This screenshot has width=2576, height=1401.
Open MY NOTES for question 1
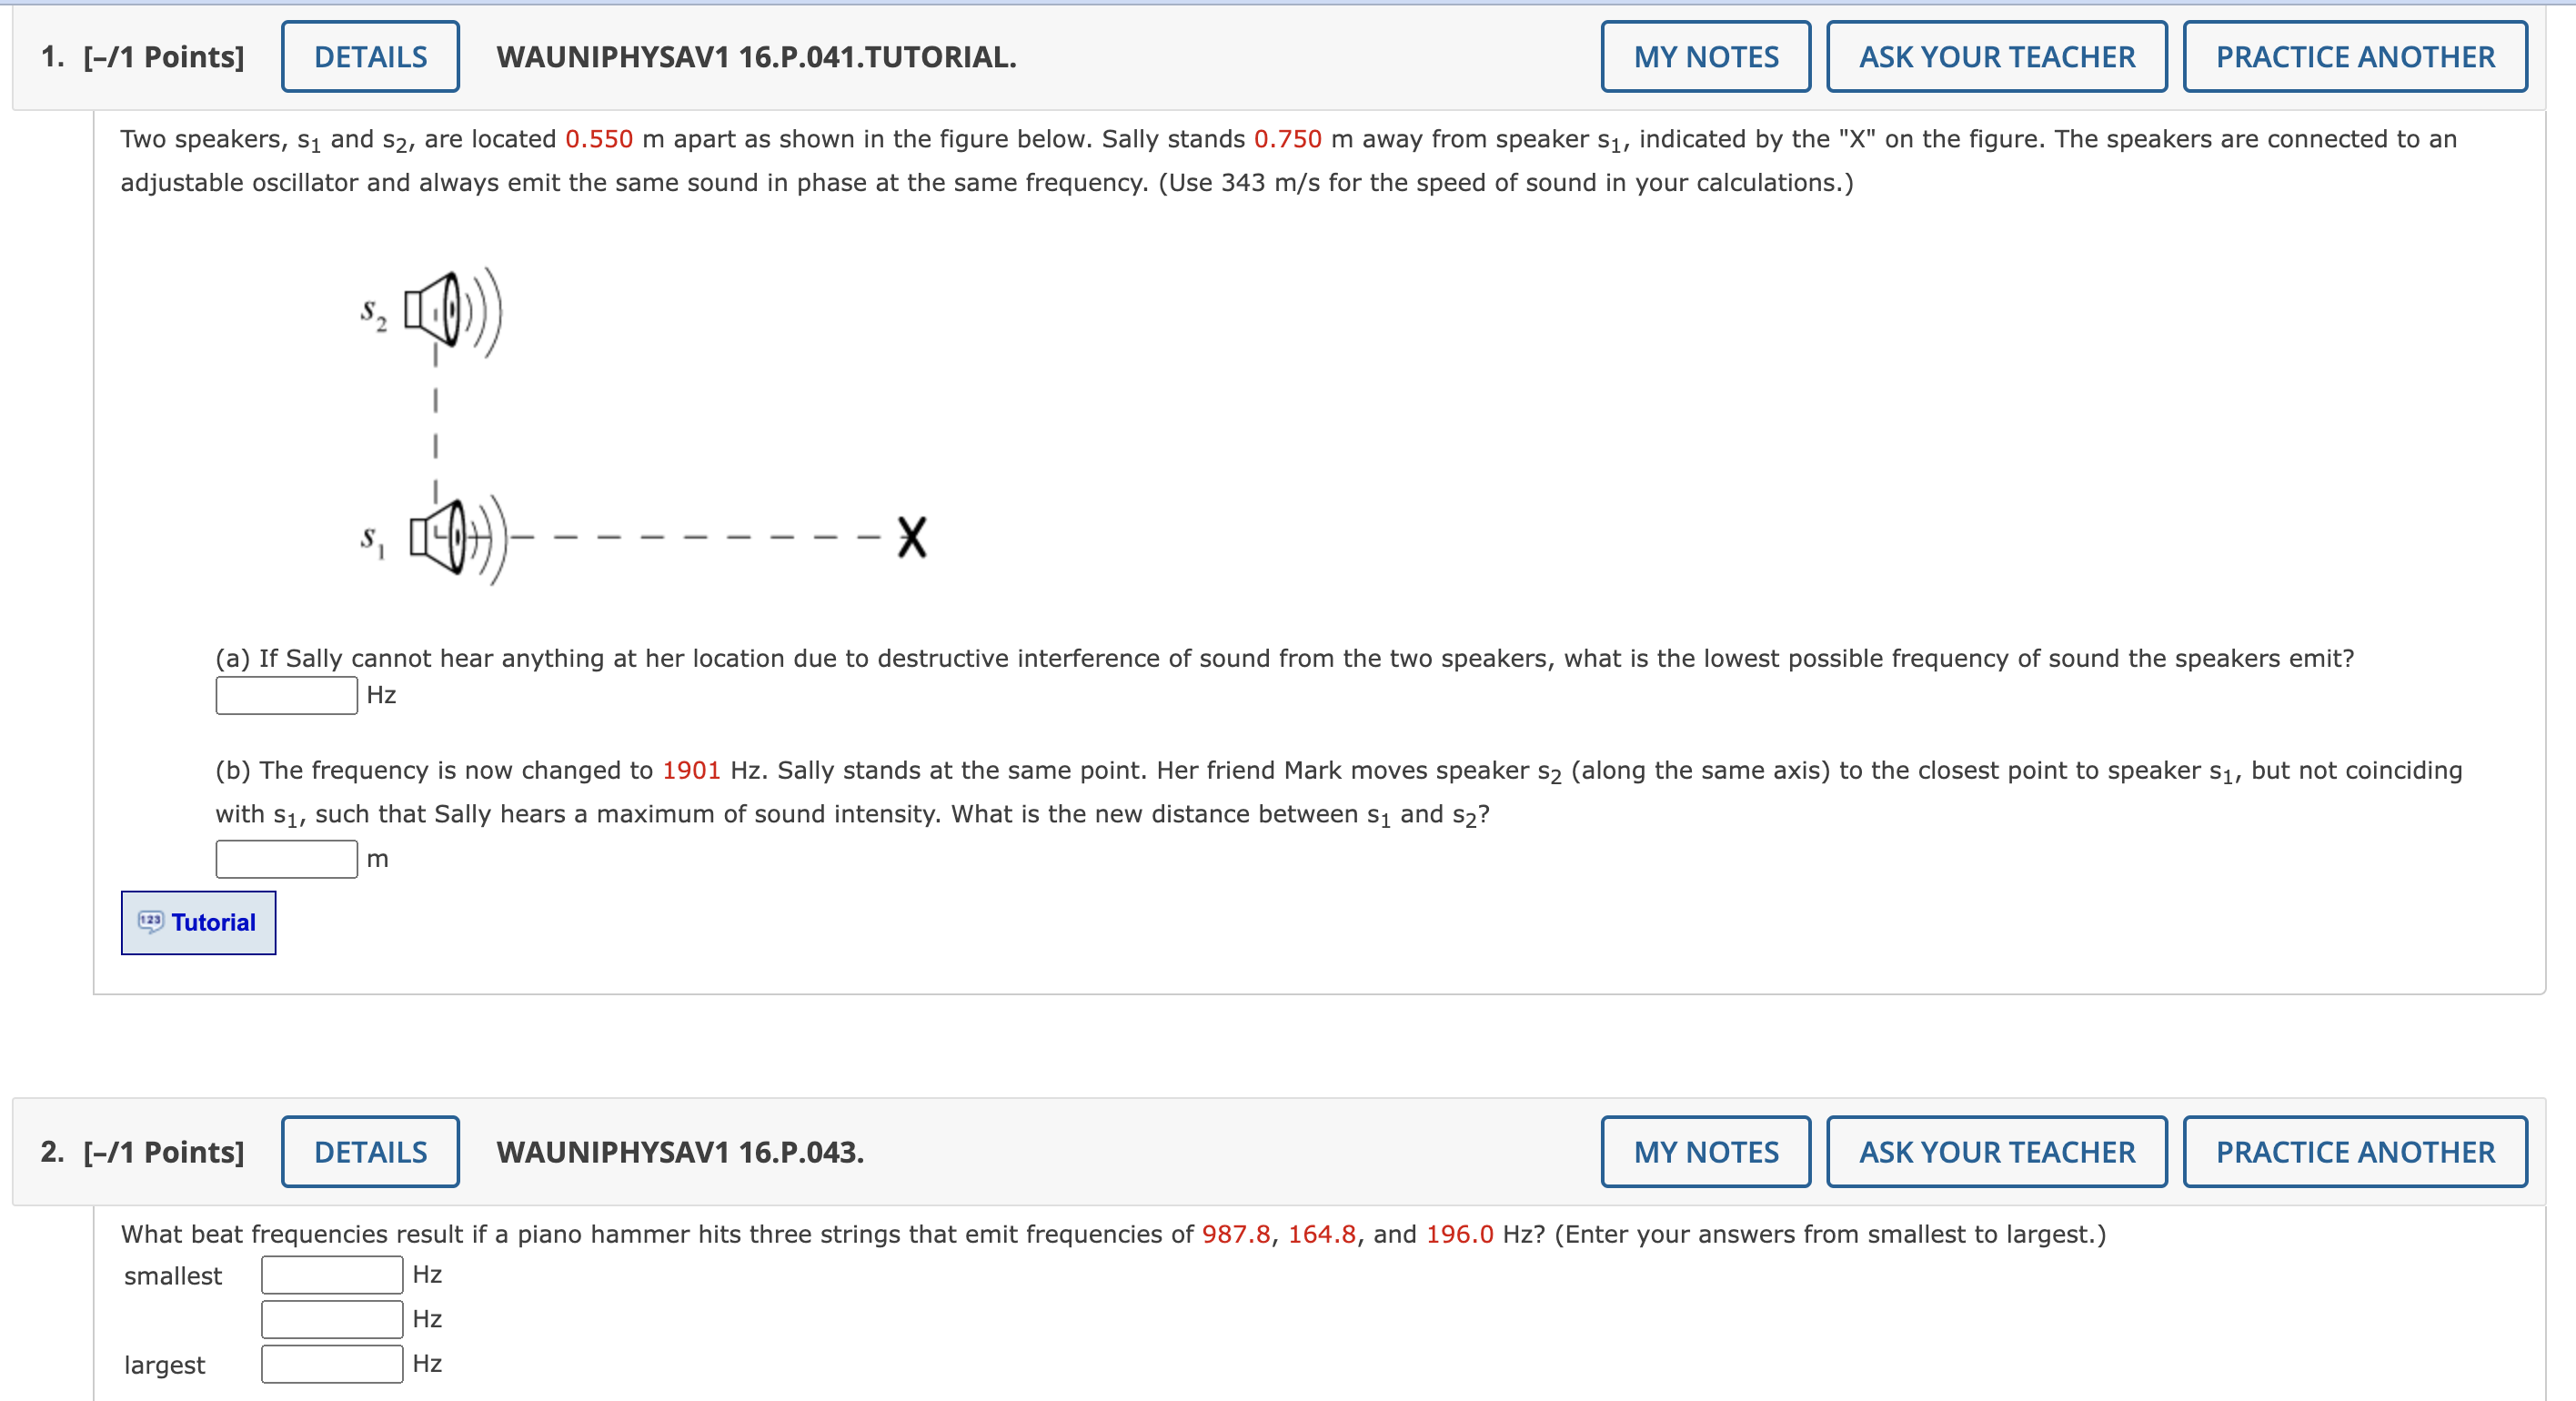click(1706, 56)
